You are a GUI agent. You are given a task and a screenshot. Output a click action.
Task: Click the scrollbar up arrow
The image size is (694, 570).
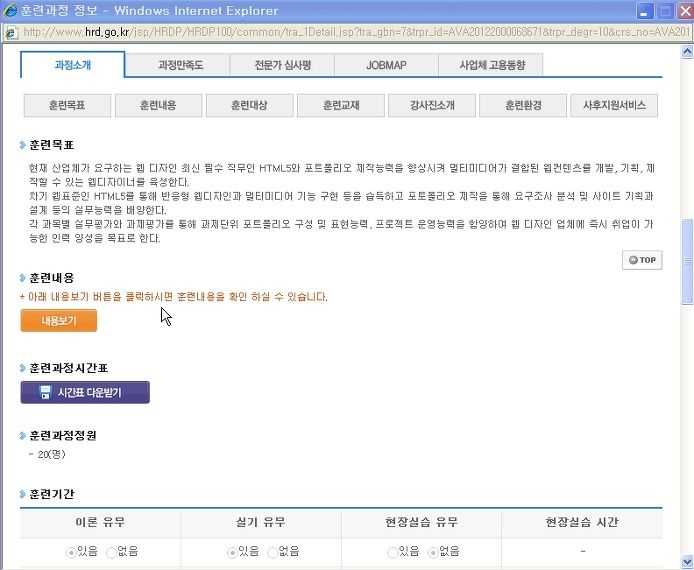coord(687,52)
